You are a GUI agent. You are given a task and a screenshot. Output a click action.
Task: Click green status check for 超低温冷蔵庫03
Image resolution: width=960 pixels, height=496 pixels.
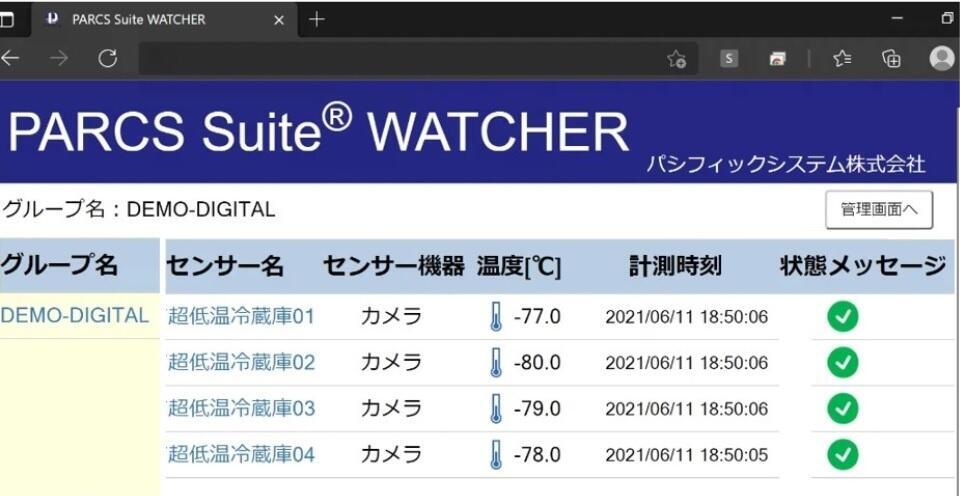click(842, 408)
